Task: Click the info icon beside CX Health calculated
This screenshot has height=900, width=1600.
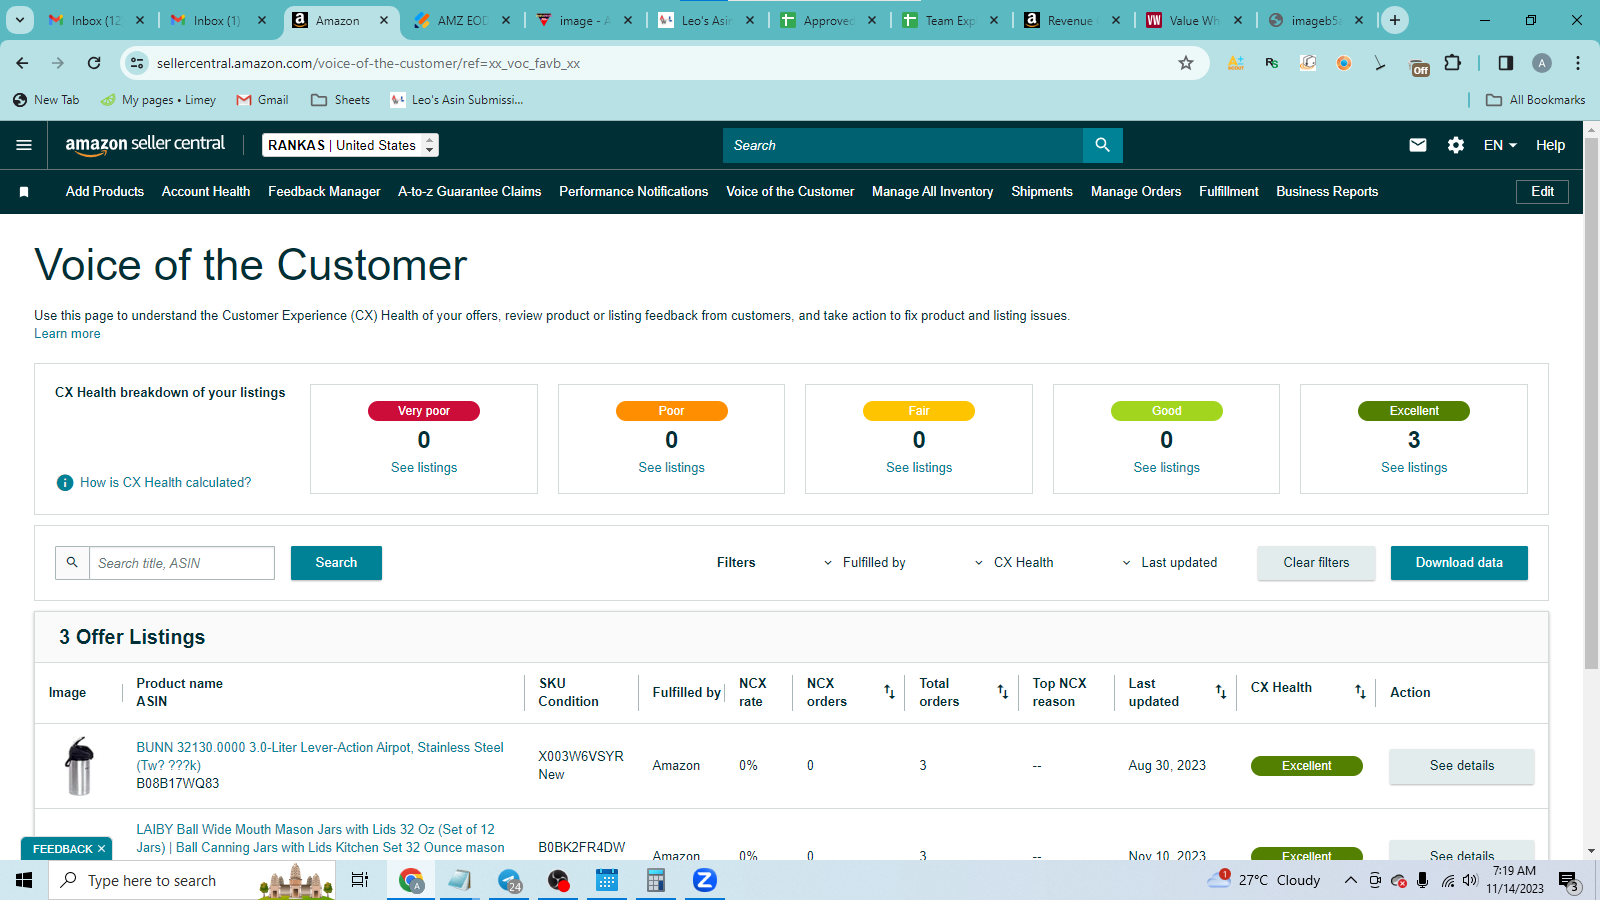Action: (65, 483)
